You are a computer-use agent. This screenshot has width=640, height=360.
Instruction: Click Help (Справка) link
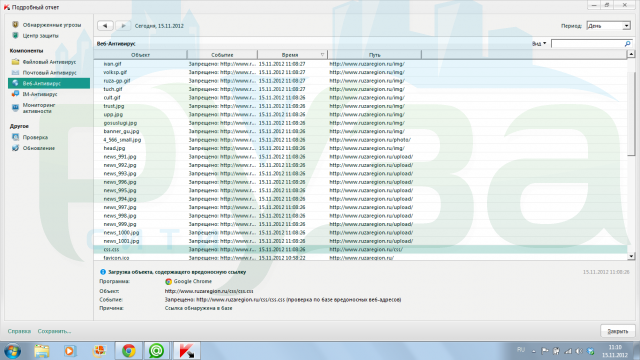click(19, 331)
